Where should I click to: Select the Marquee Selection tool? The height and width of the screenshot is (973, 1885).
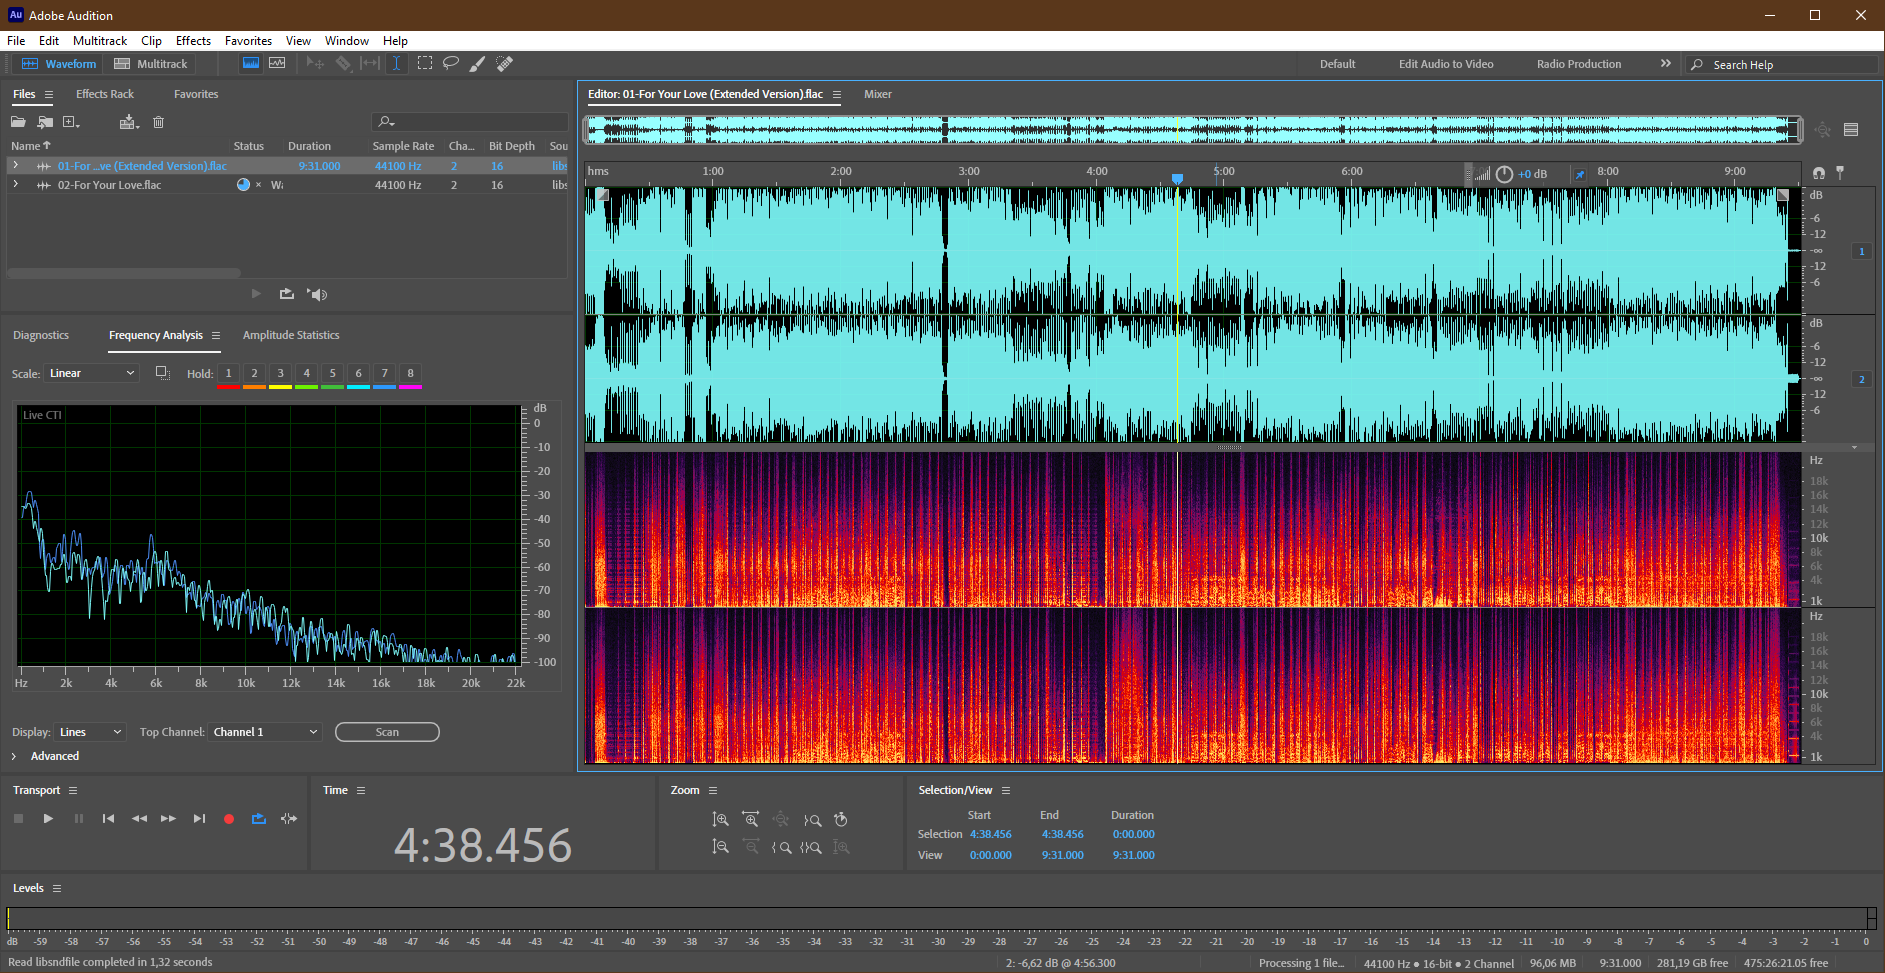tap(425, 63)
